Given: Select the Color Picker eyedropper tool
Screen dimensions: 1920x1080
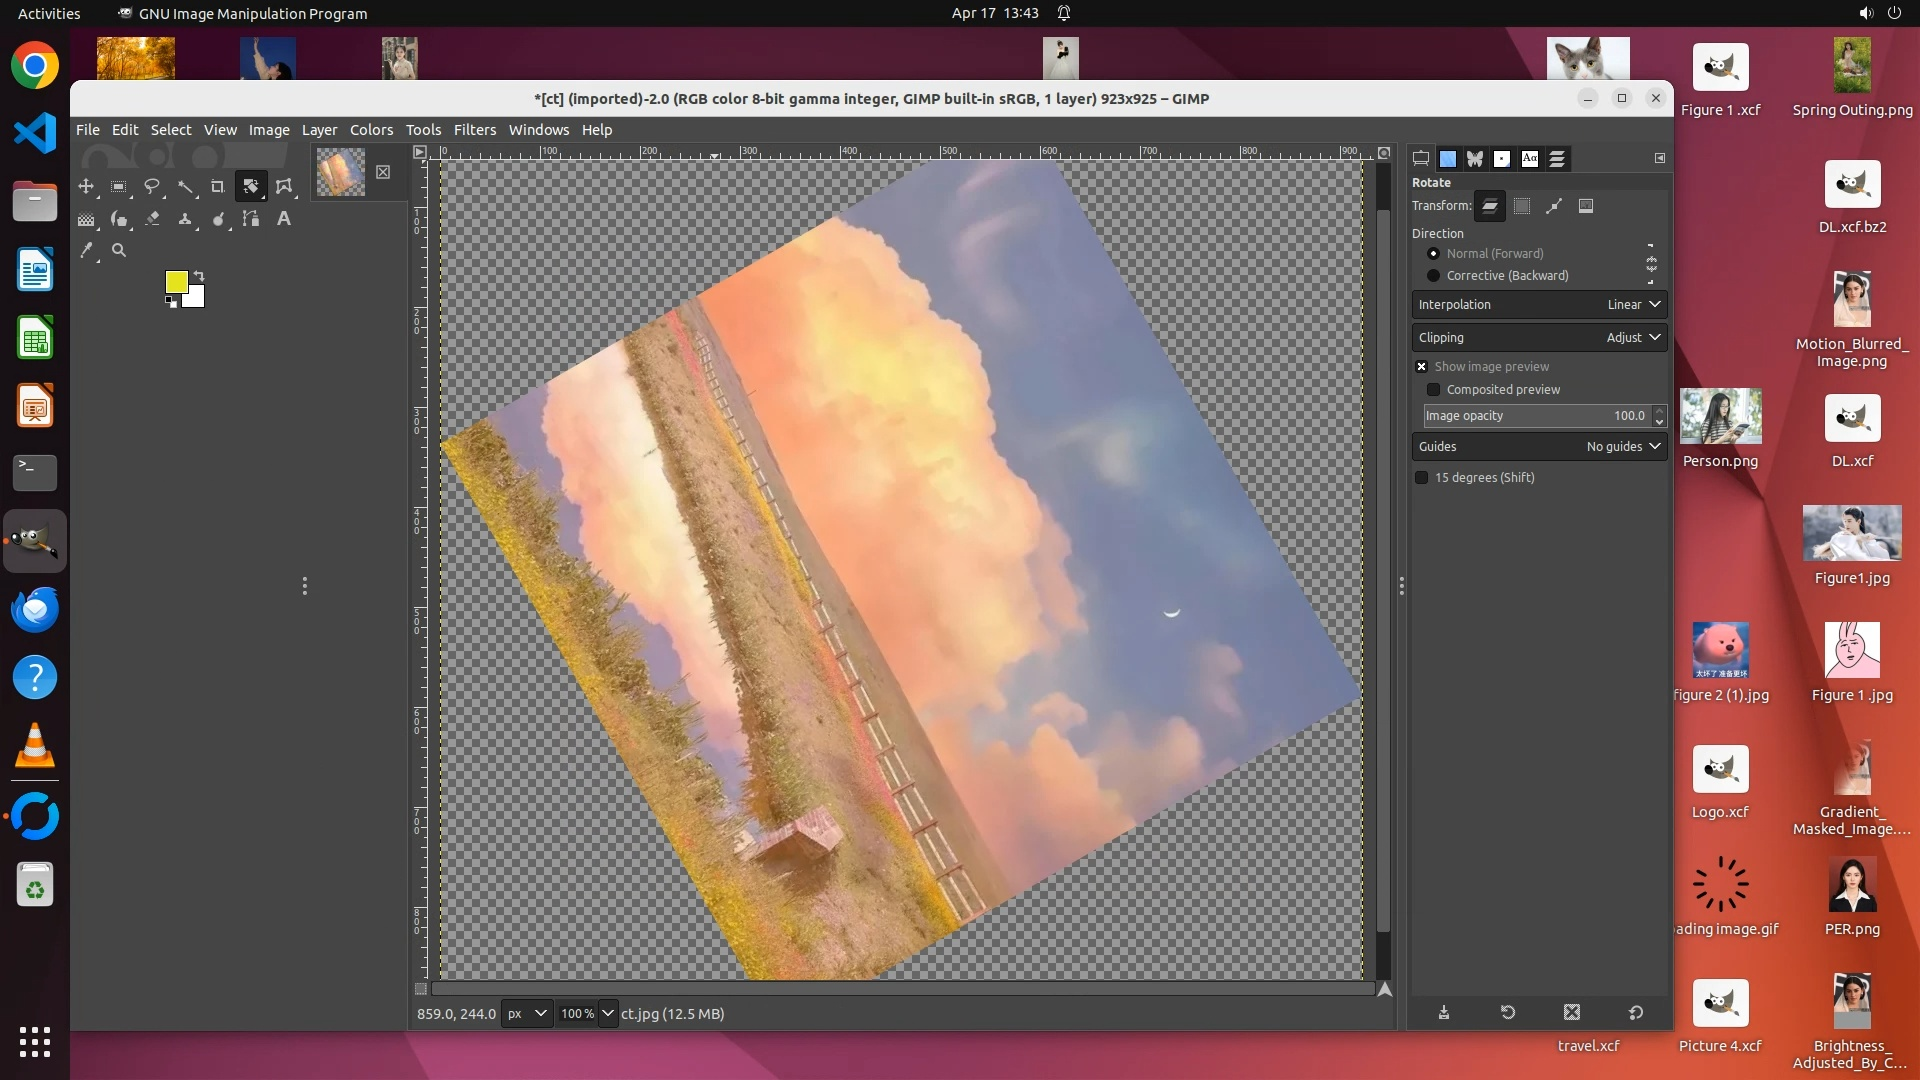Looking at the screenshot, I should (86, 250).
